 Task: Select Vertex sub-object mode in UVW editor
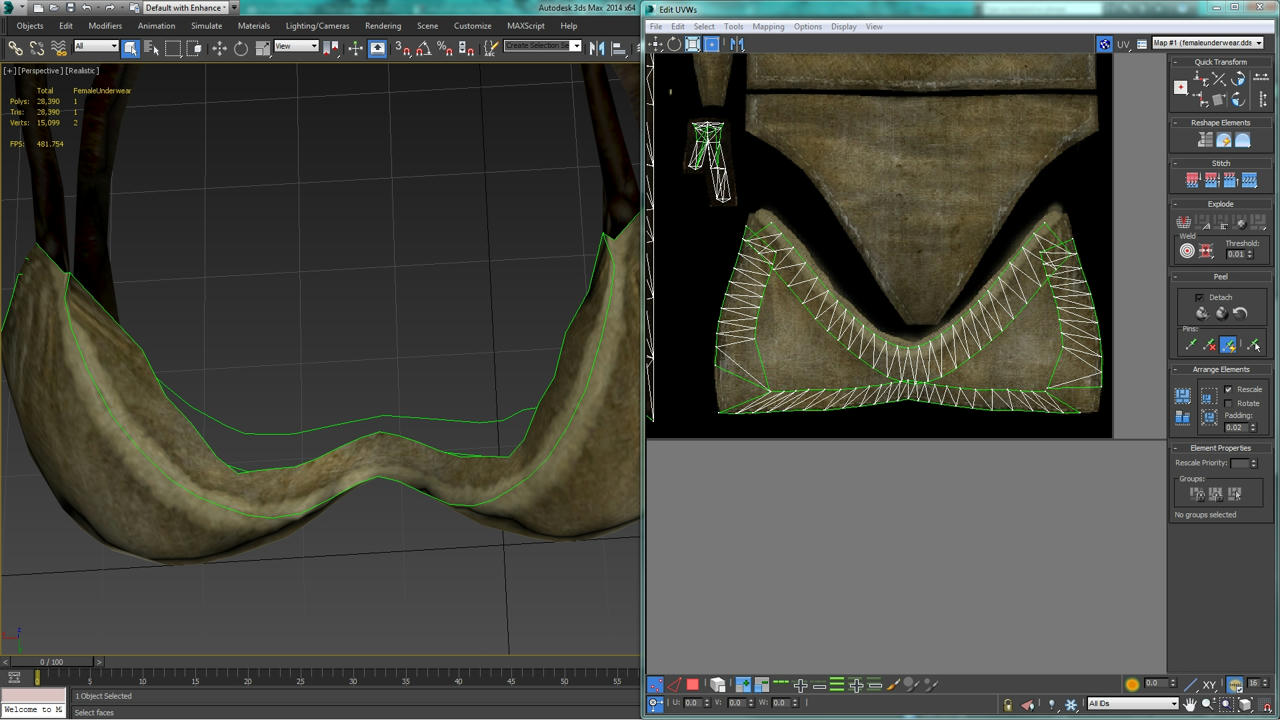pos(655,685)
